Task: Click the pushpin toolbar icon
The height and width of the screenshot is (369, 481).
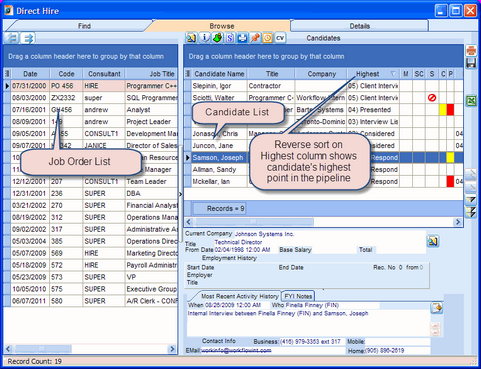Action: click(x=255, y=38)
